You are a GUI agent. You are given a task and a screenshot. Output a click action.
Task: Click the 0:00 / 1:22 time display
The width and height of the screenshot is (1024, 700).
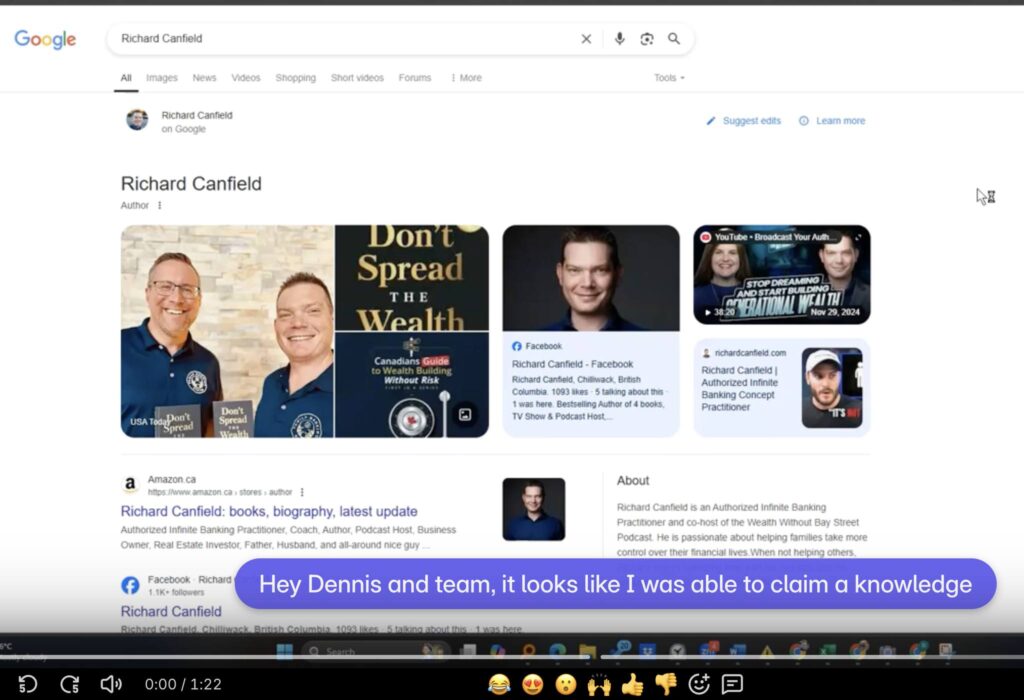184,684
